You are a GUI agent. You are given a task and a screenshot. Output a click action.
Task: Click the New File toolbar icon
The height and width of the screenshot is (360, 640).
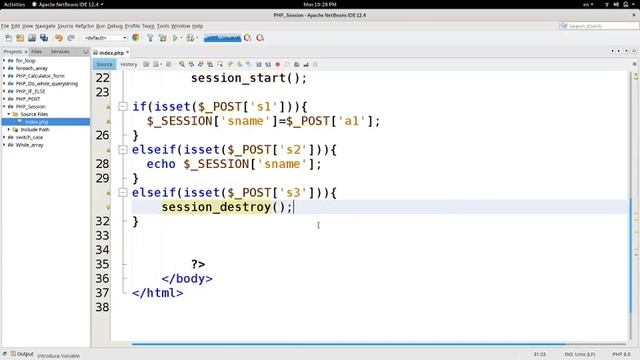(8, 38)
